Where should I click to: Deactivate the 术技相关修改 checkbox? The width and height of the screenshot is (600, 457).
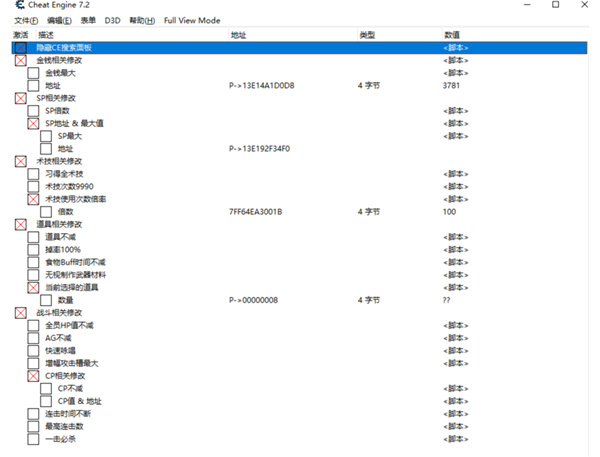(21, 161)
